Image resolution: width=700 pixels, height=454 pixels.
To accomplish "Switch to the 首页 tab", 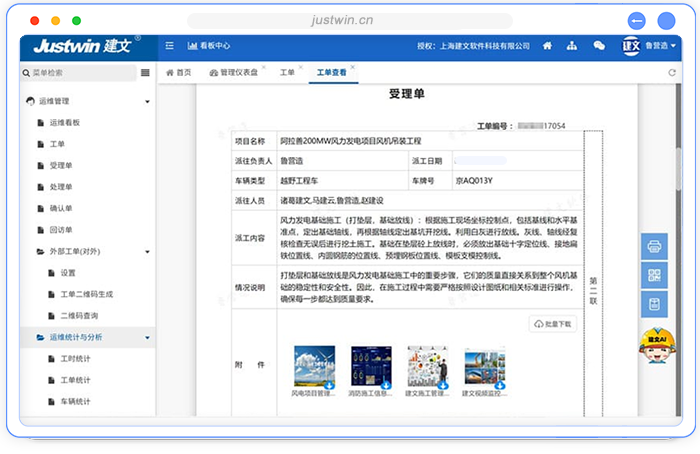I will (178, 73).
